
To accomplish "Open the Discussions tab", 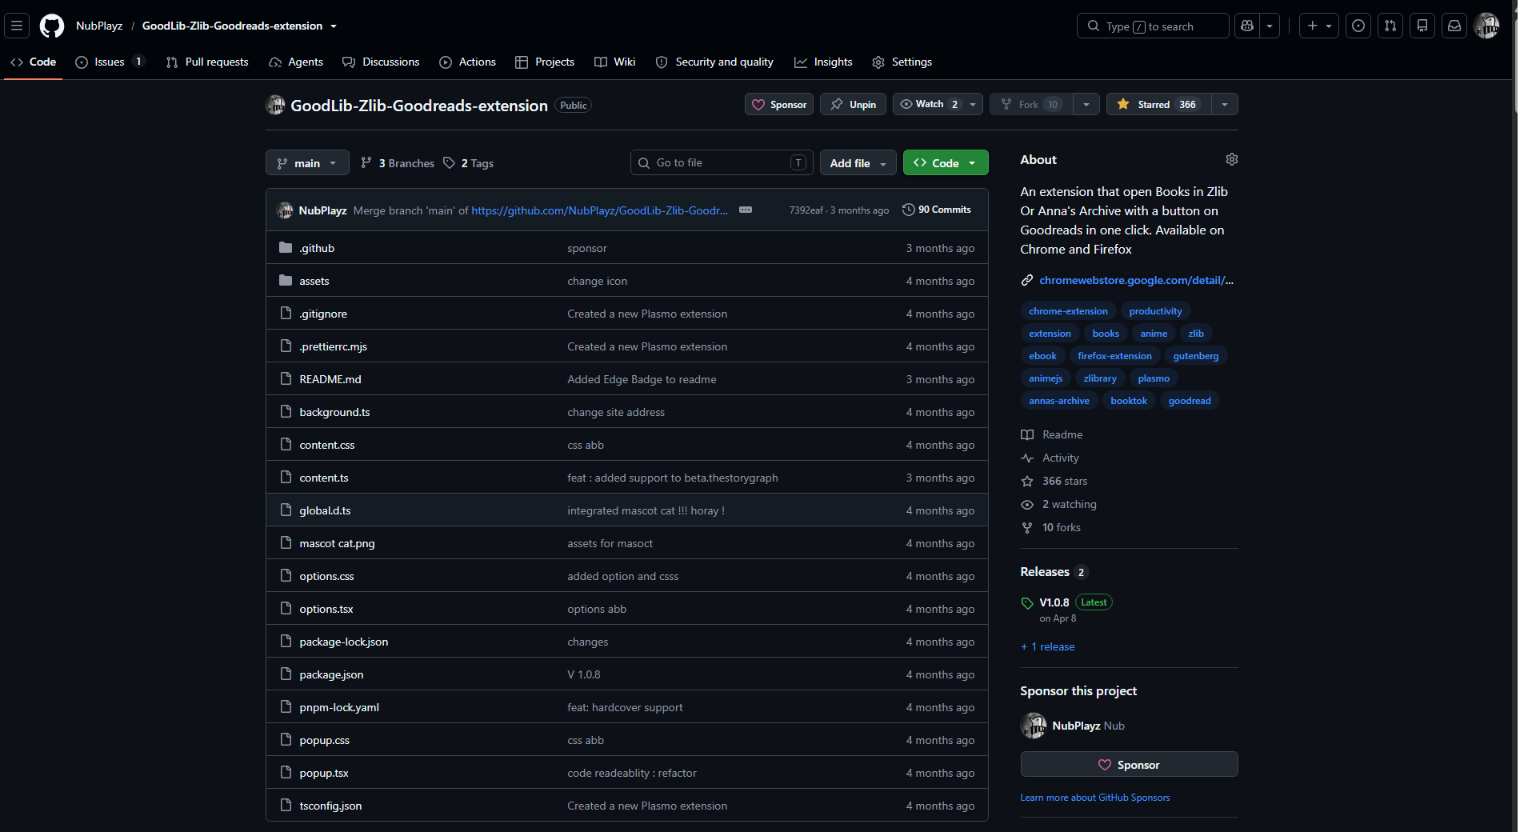I will 381,62.
